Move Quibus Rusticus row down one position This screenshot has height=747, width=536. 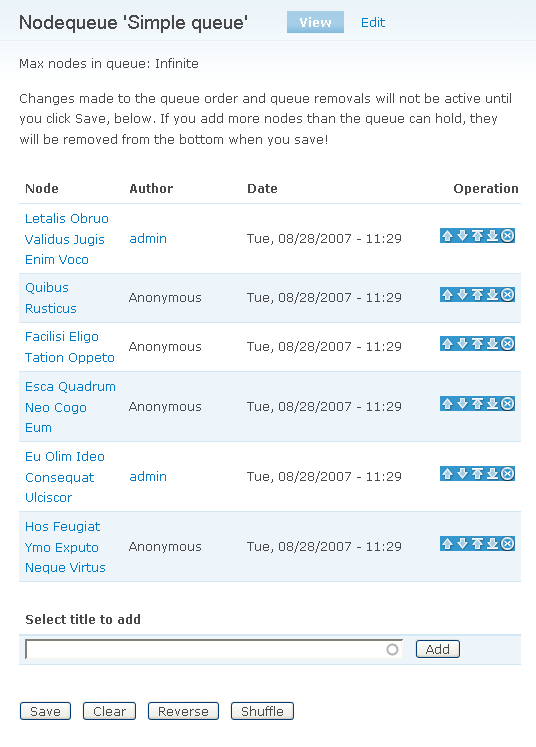[462, 295]
